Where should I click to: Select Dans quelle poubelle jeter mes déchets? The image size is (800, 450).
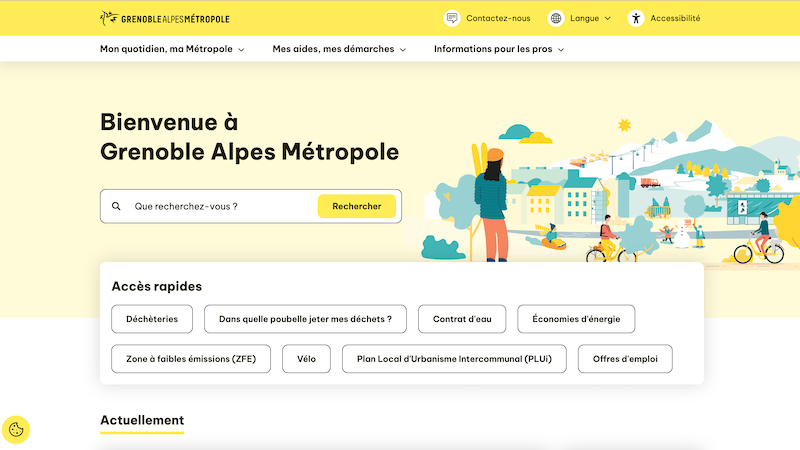click(305, 319)
